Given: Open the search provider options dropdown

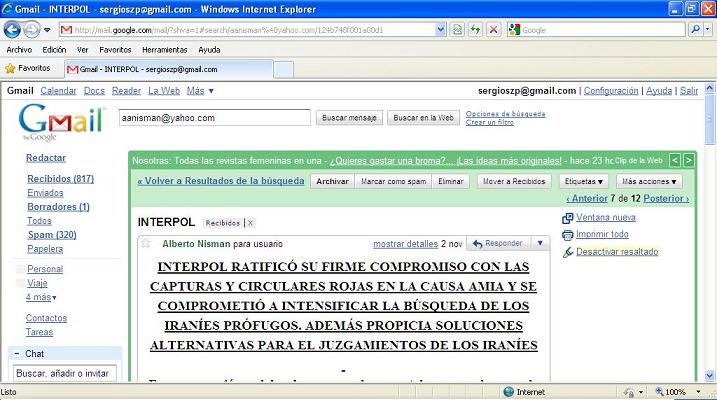Looking at the screenshot, I should pyautogui.click(x=708, y=30).
